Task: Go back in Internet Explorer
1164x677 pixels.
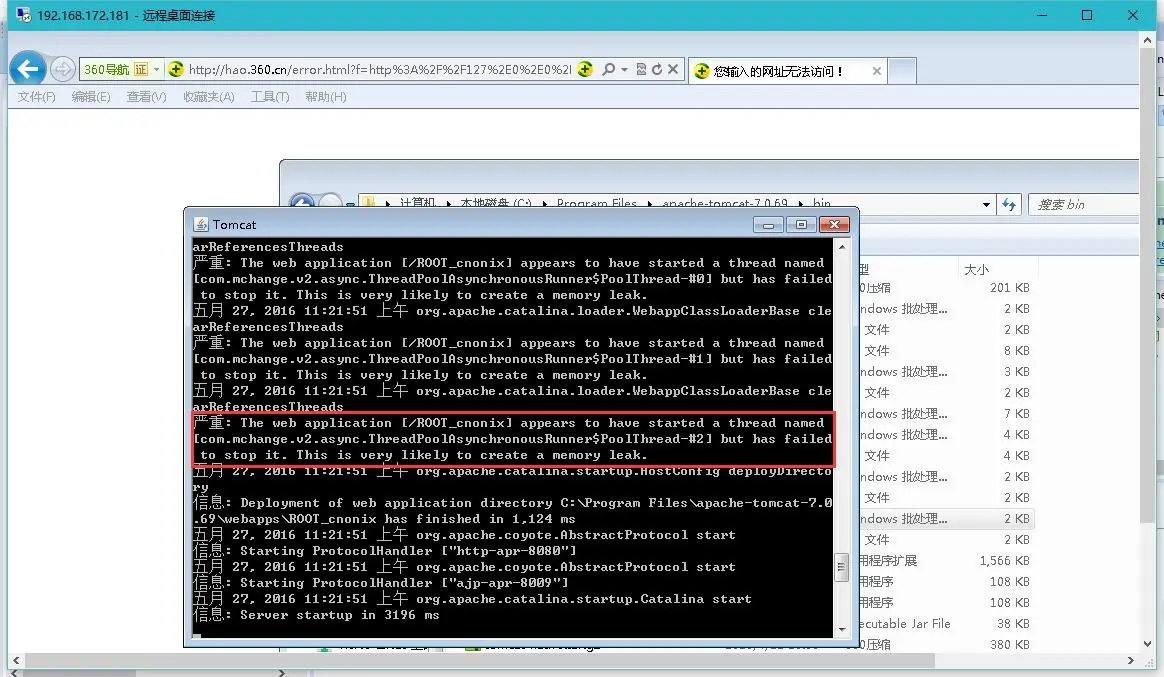Action: coord(28,70)
